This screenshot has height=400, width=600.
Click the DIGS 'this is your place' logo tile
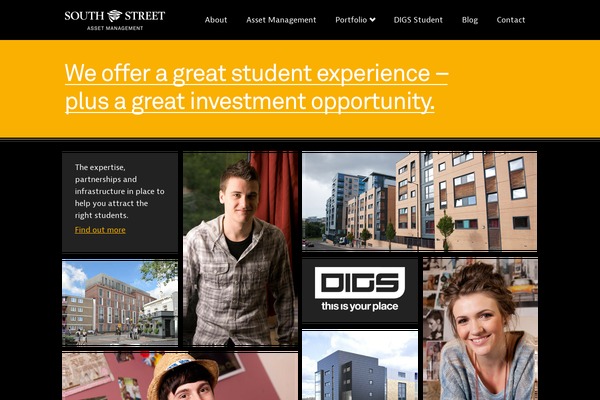click(x=360, y=290)
